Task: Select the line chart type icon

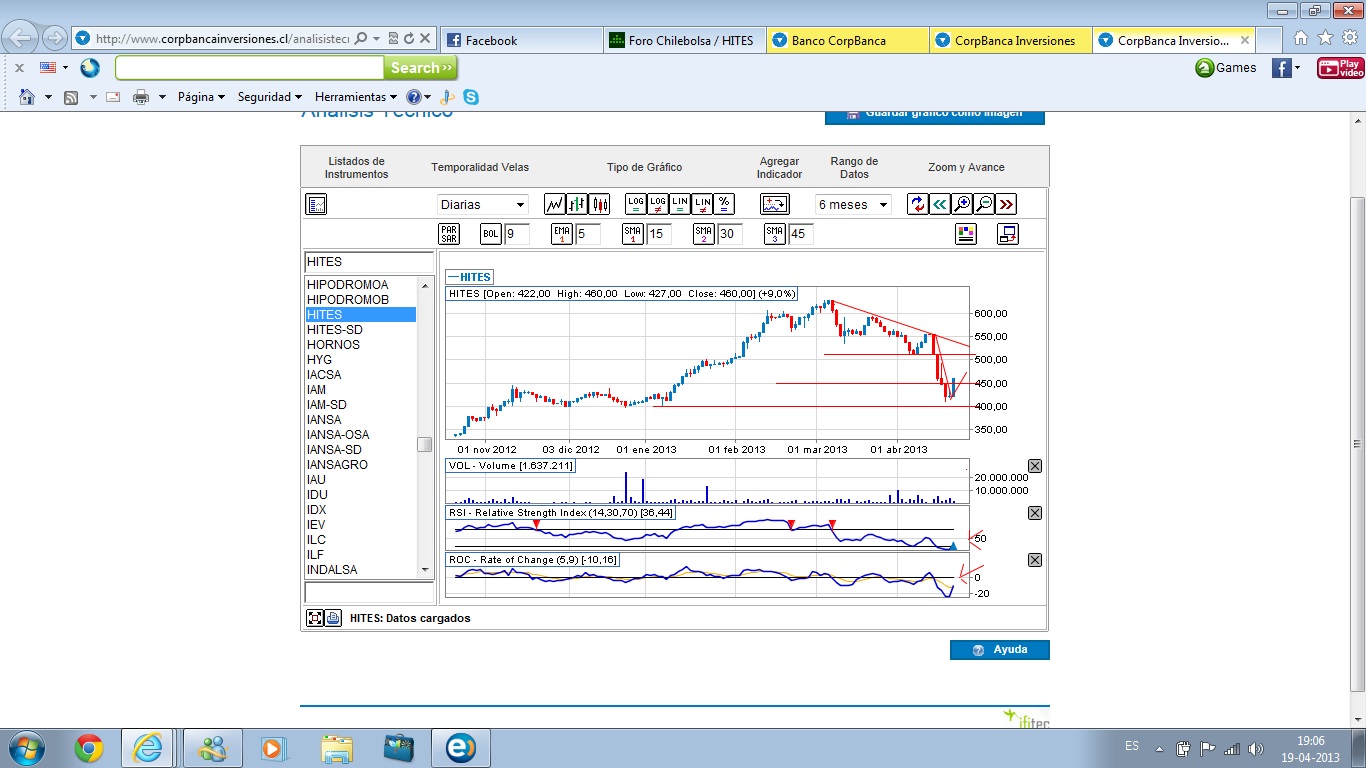Action: [555, 204]
